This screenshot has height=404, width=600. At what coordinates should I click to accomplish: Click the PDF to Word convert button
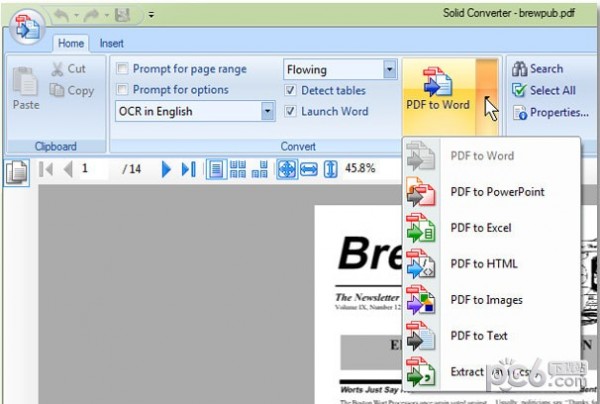click(438, 90)
